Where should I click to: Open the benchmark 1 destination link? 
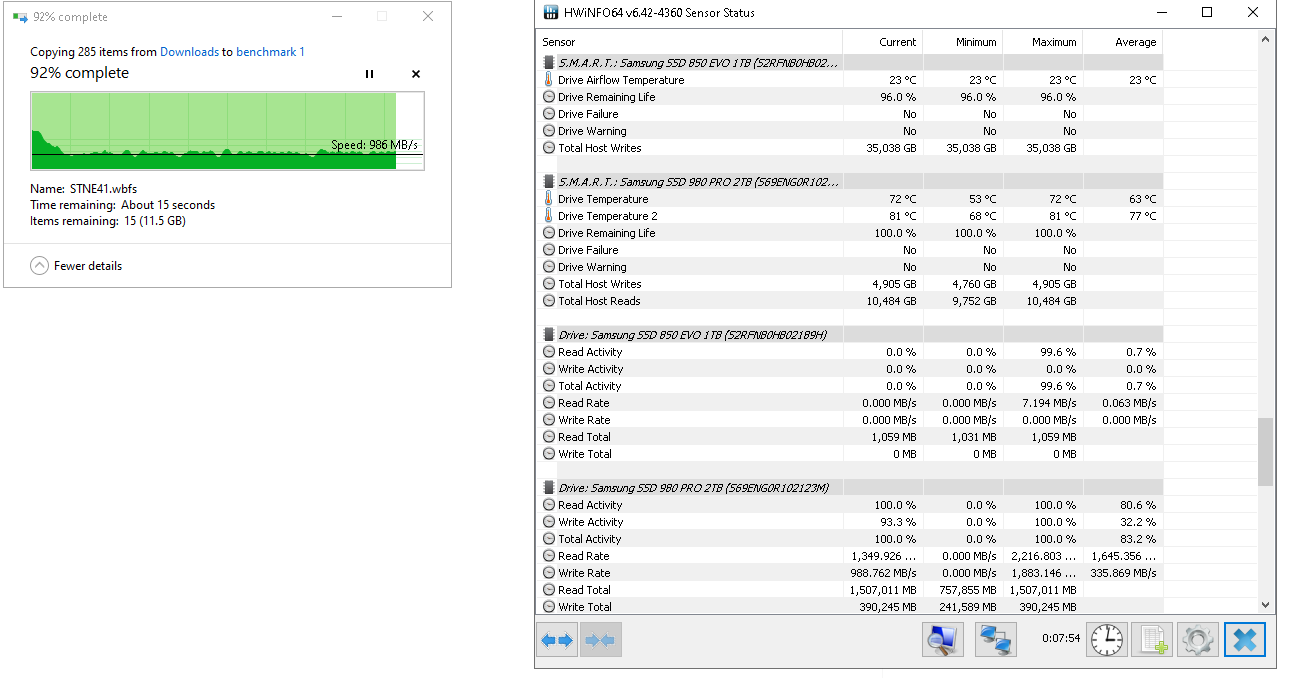coord(270,52)
